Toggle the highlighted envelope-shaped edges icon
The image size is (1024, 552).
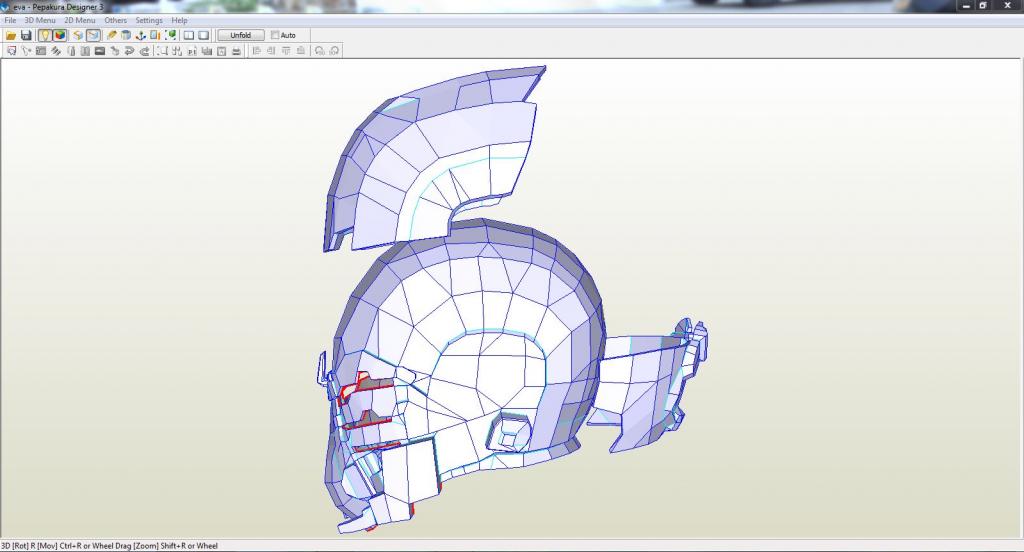(93, 35)
